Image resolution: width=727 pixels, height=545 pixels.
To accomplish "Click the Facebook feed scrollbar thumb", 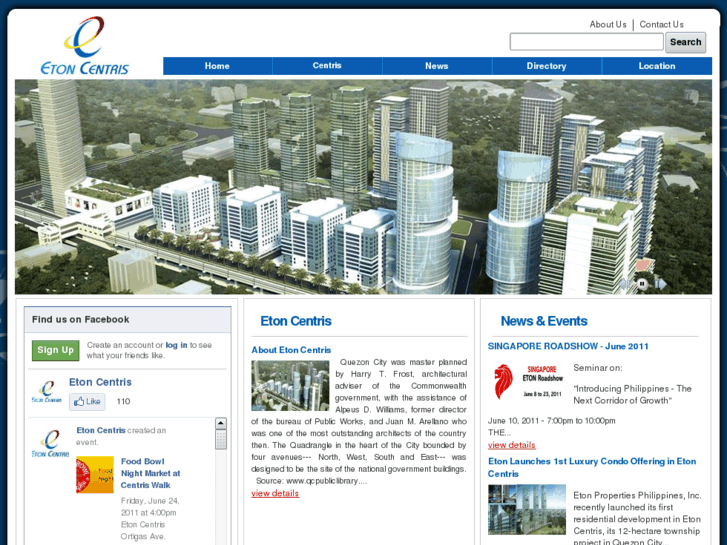I will tap(221, 439).
